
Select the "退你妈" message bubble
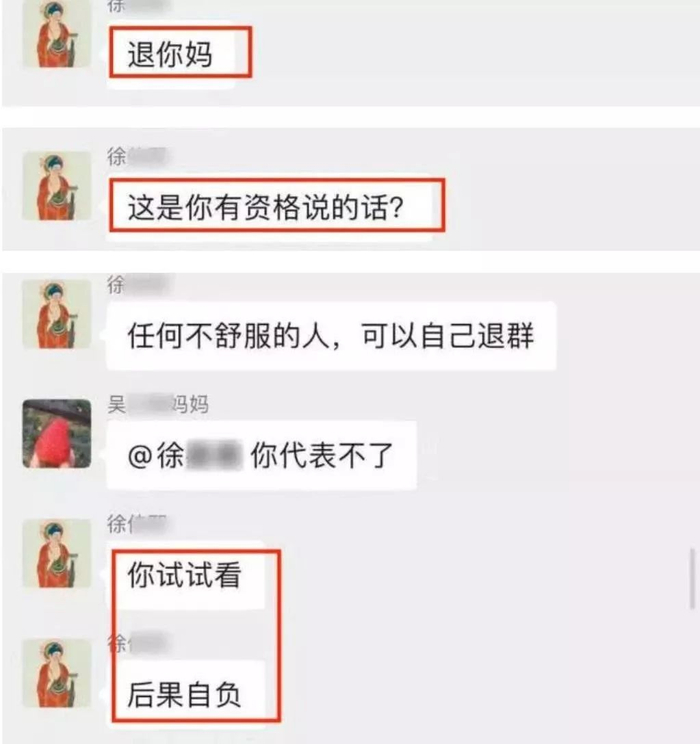171,55
